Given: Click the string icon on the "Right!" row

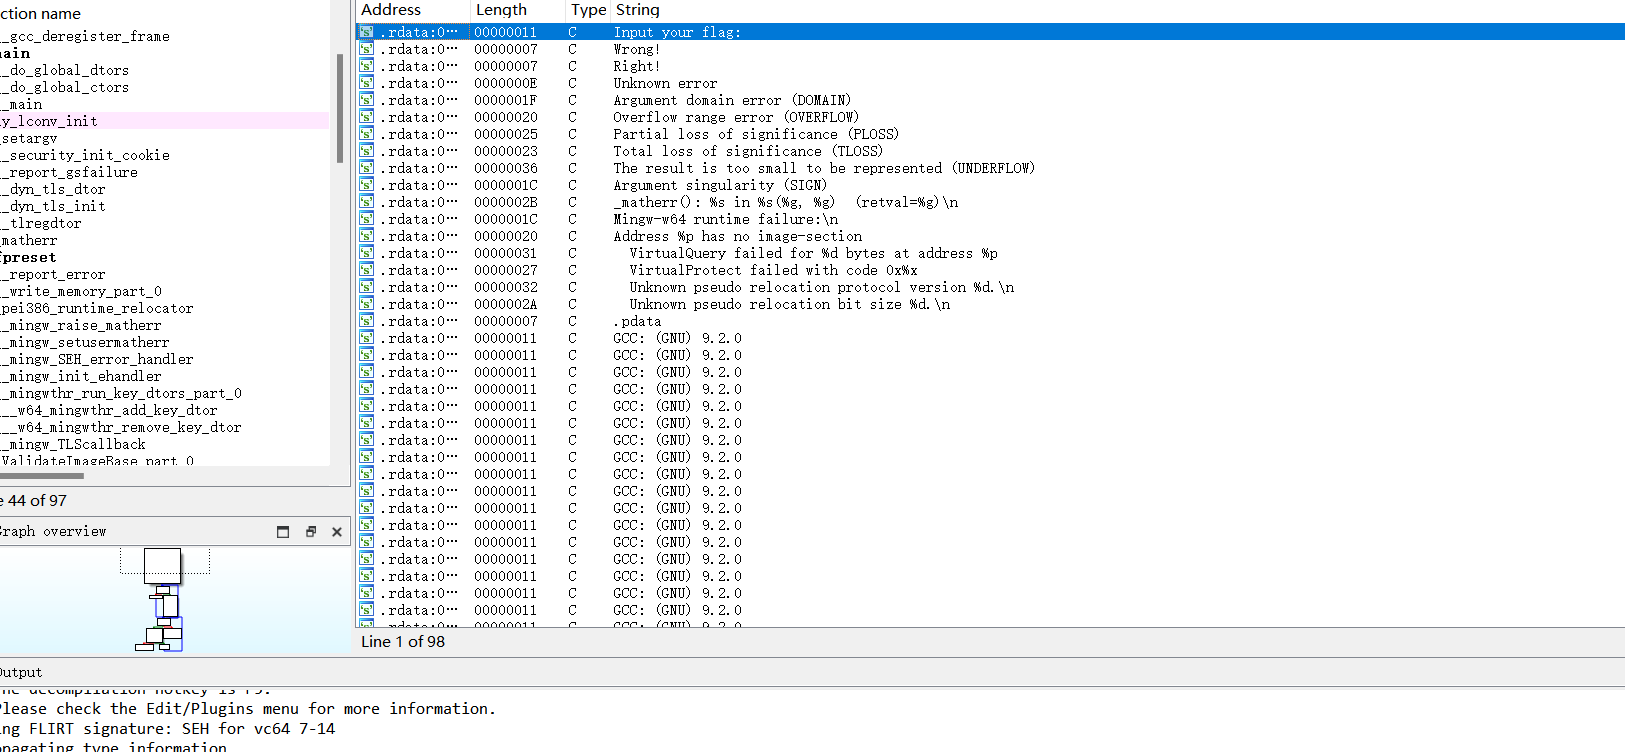Looking at the screenshot, I should 367,66.
